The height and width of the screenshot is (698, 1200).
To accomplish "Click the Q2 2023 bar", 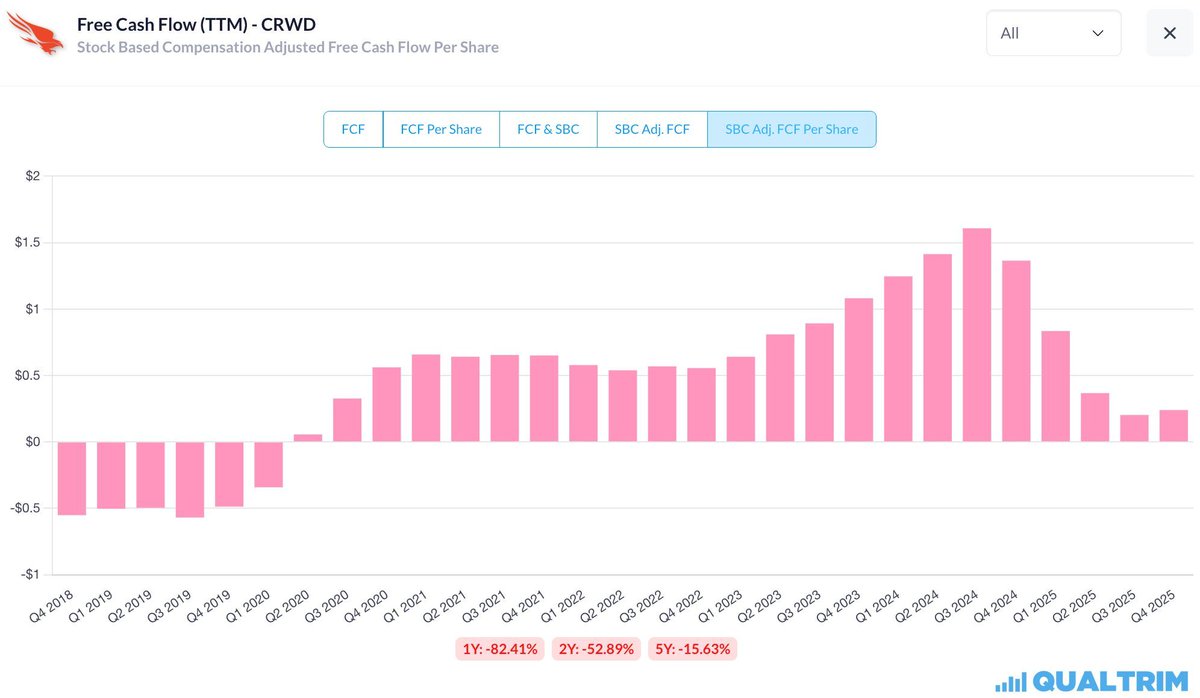I will (780, 388).
